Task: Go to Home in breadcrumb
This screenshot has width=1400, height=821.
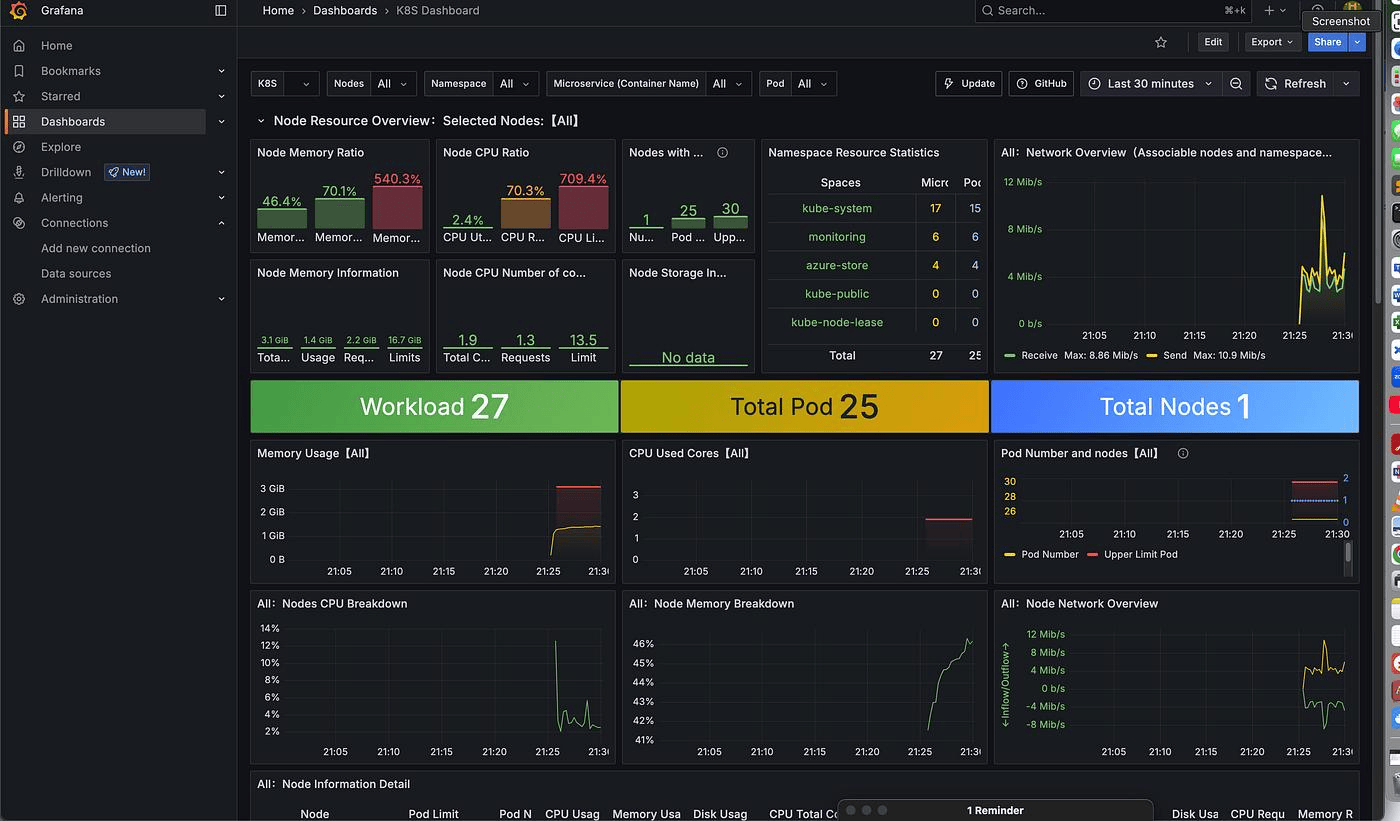Action: coord(278,10)
